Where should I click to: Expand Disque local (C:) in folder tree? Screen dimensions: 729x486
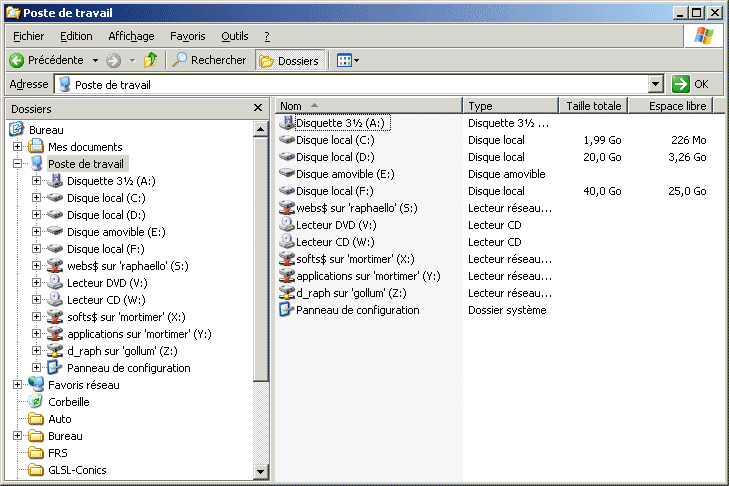pyautogui.click(x=37, y=198)
